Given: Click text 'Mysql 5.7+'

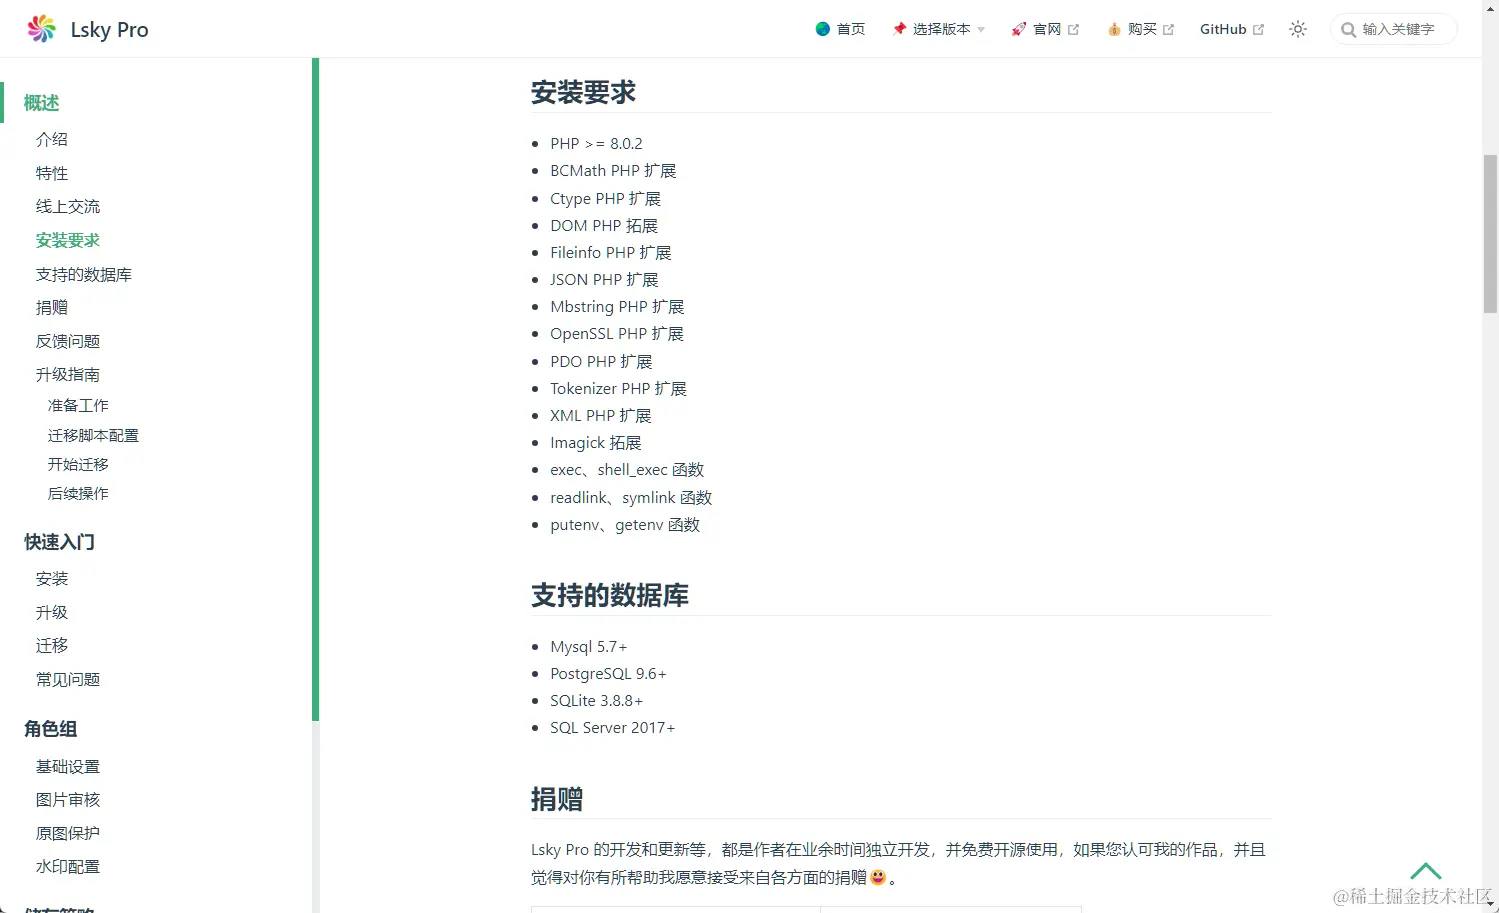Looking at the screenshot, I should (x=589, y=647).
